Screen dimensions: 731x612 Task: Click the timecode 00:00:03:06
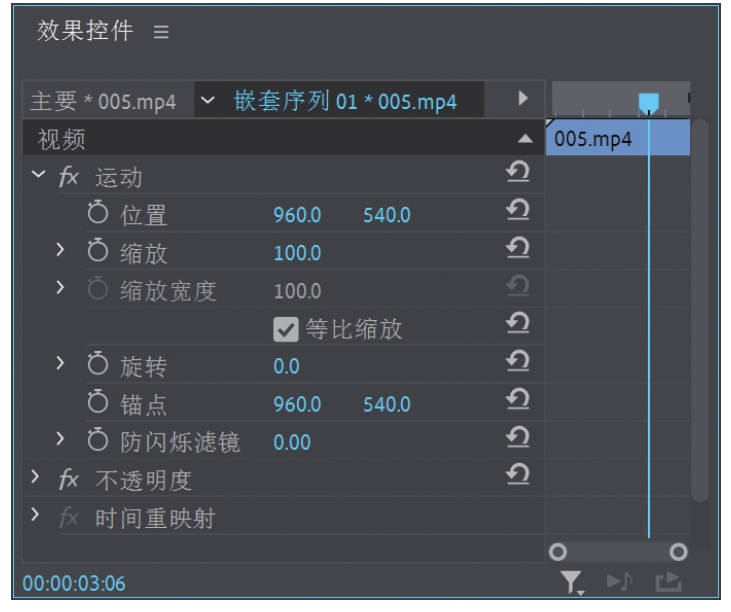[x=74, y=583]
